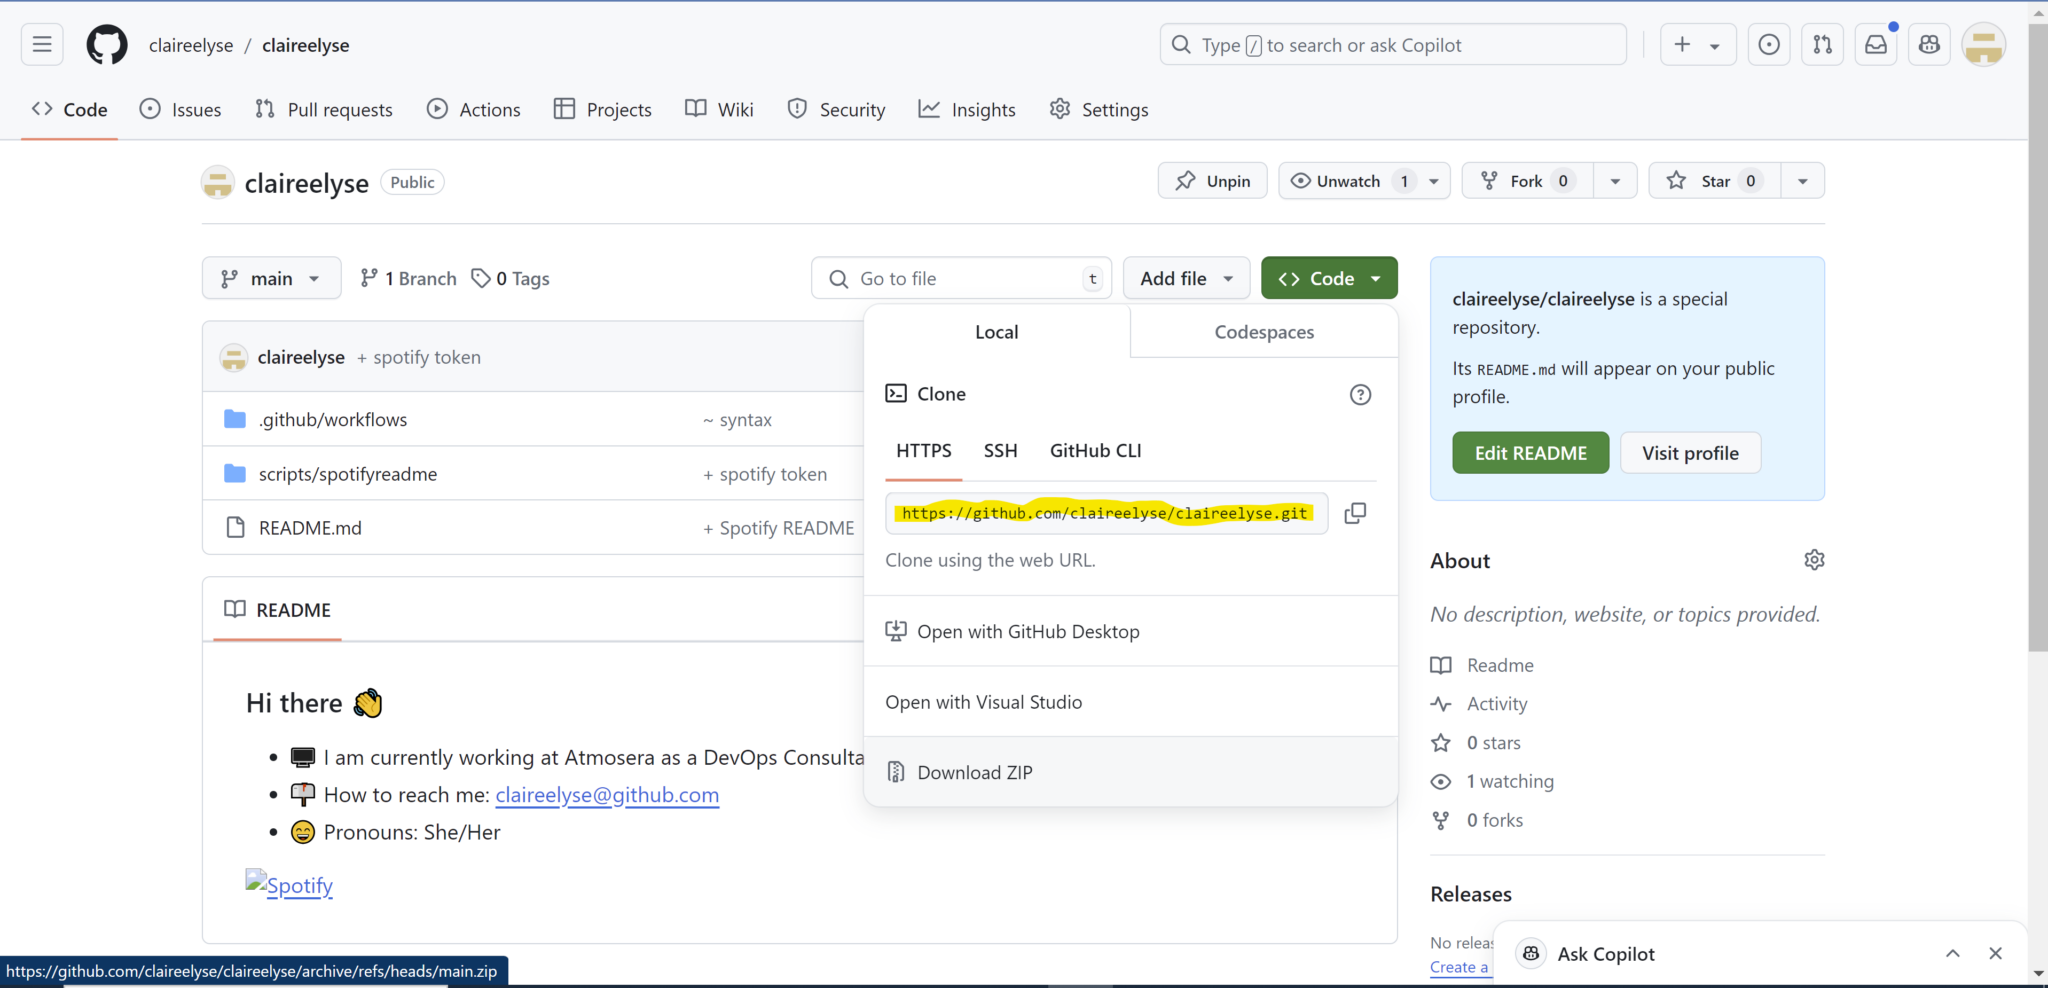Switch to the Codespaces tab
2048x988 pixels.
(x=1264, y=332)
